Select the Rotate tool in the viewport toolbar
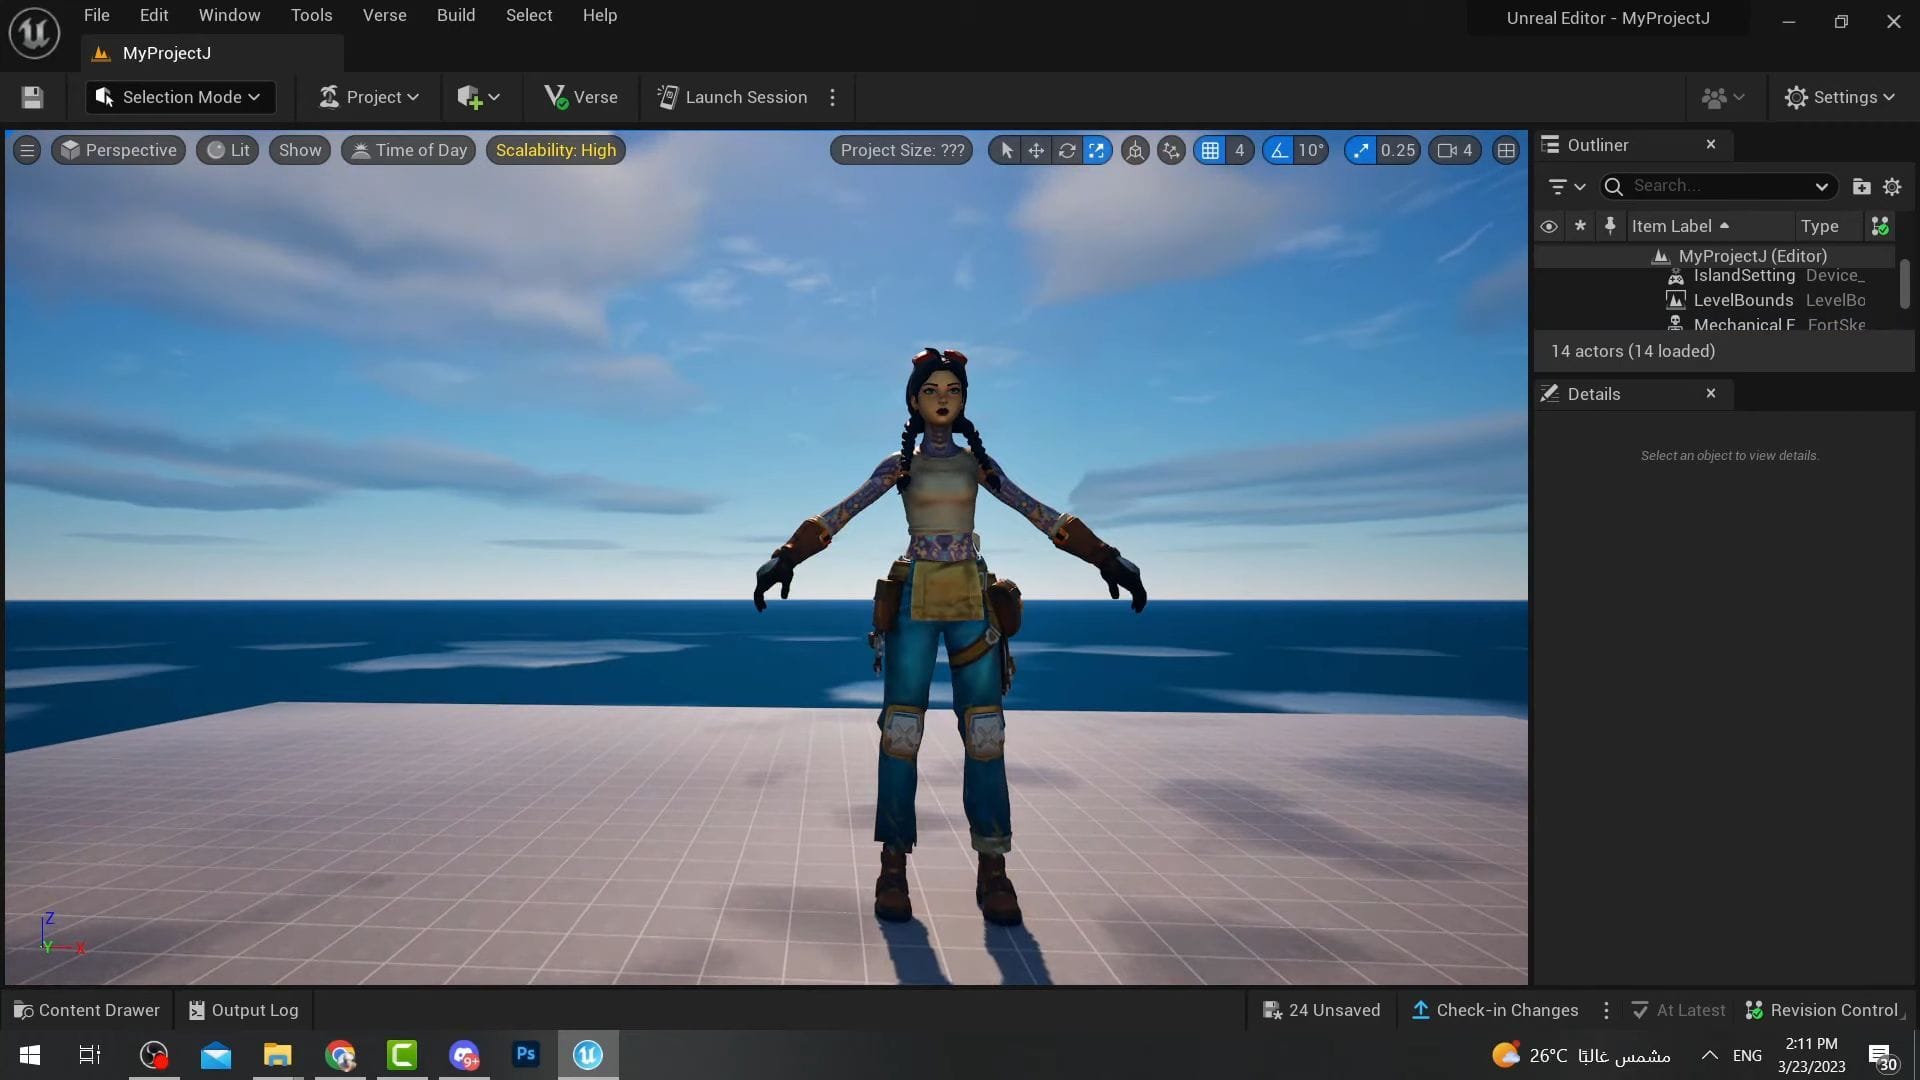Image resolution: width=1920 pixels, height=1080 pixels. [1068, 150]
